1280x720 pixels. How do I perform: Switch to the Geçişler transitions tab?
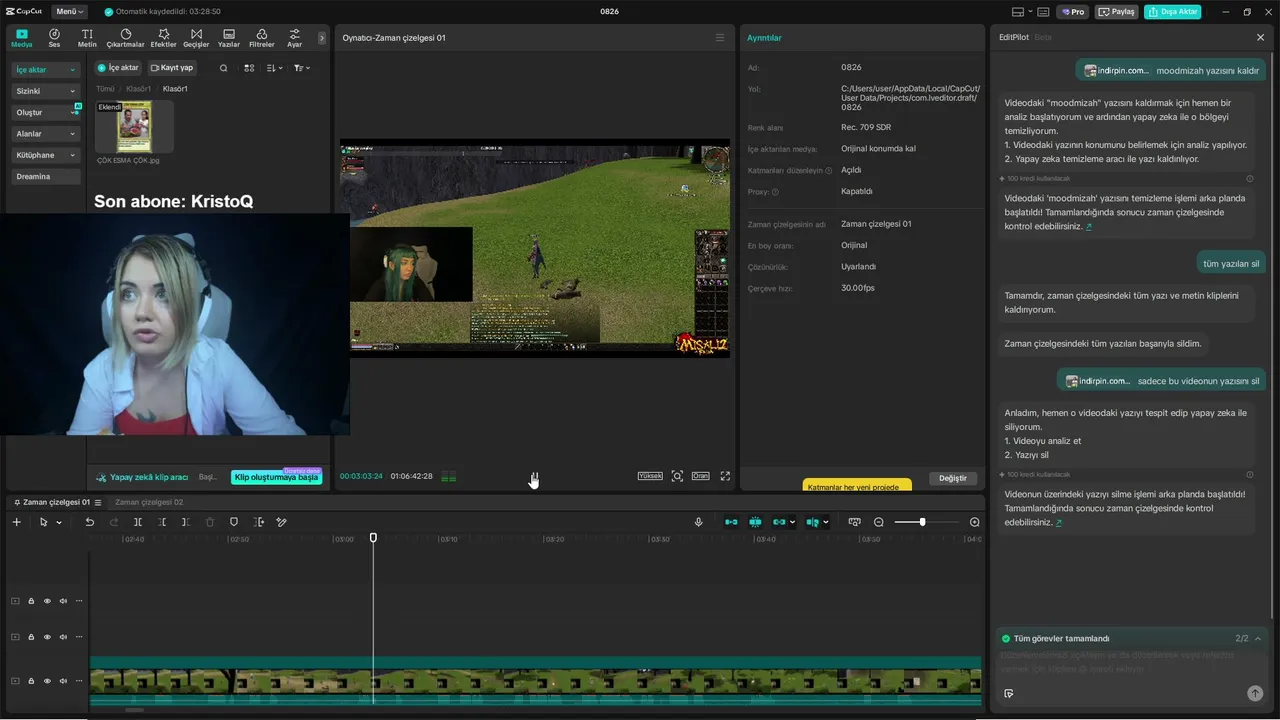[x=196, y=38]
